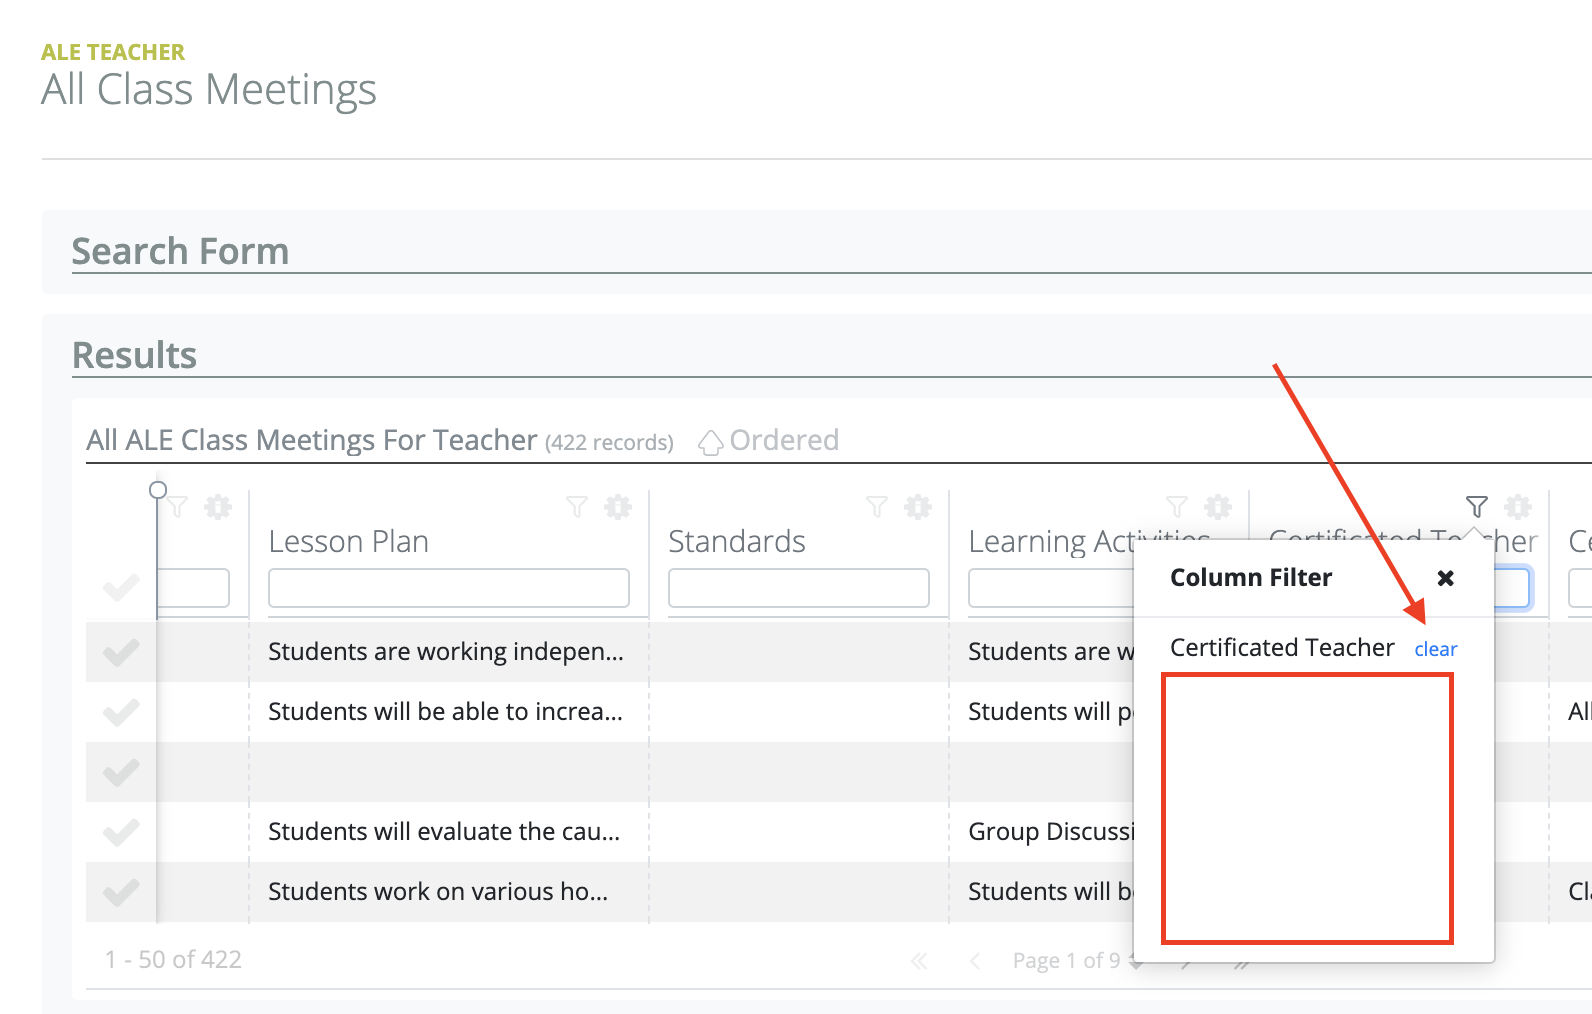Click the Lesson Plan filter text box

[x=448, y=588]
